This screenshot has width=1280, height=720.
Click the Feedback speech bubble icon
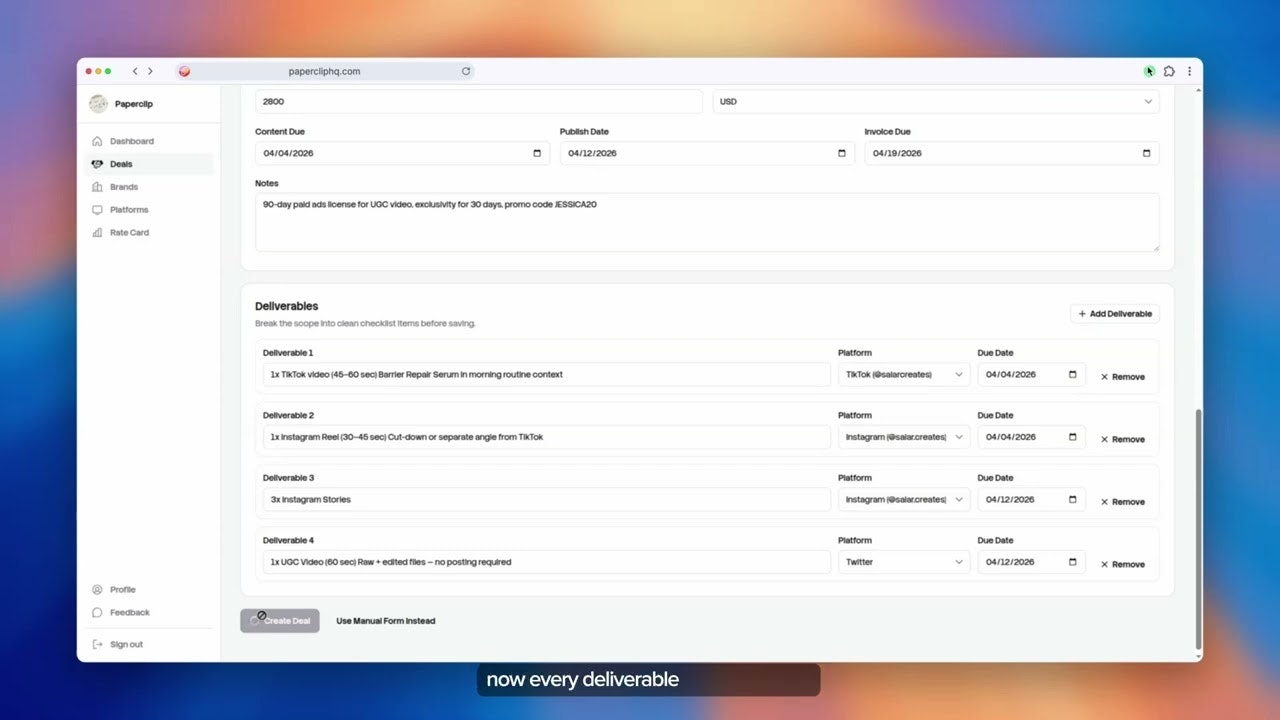97,612
